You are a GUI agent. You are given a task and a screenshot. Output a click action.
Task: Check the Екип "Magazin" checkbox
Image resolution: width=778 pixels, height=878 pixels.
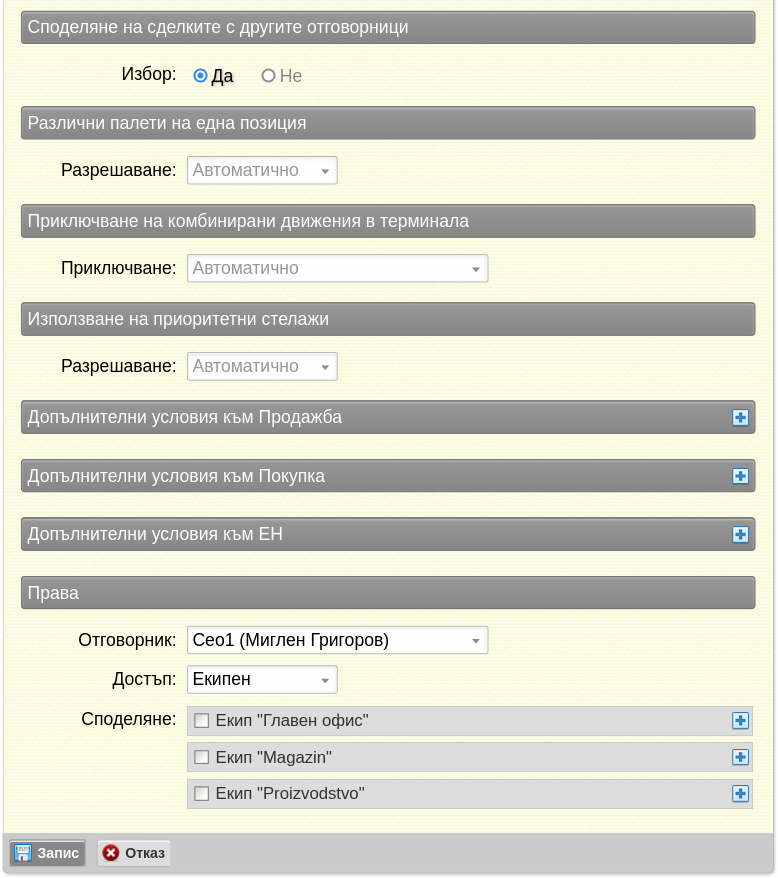click(201, 757)
